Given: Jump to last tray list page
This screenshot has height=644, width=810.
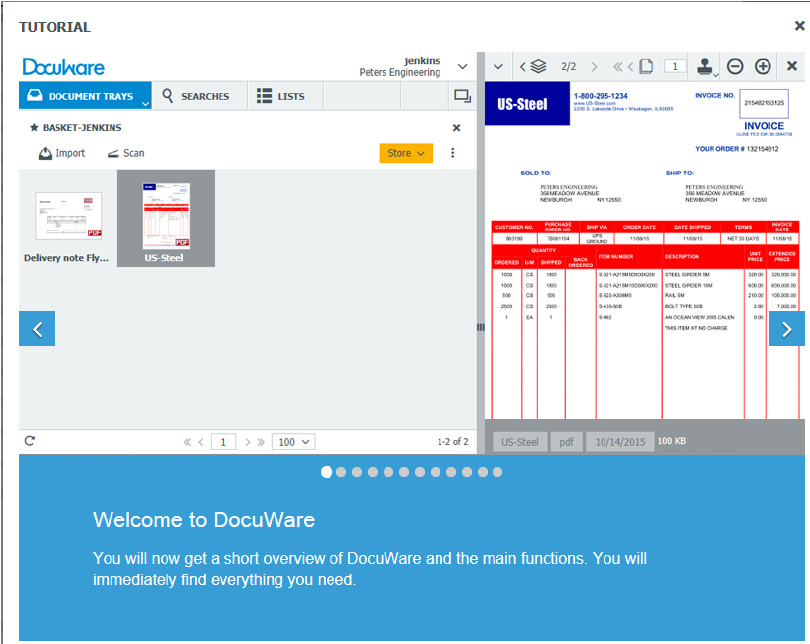Looking at the screenshot, I should tap(261, 442).
